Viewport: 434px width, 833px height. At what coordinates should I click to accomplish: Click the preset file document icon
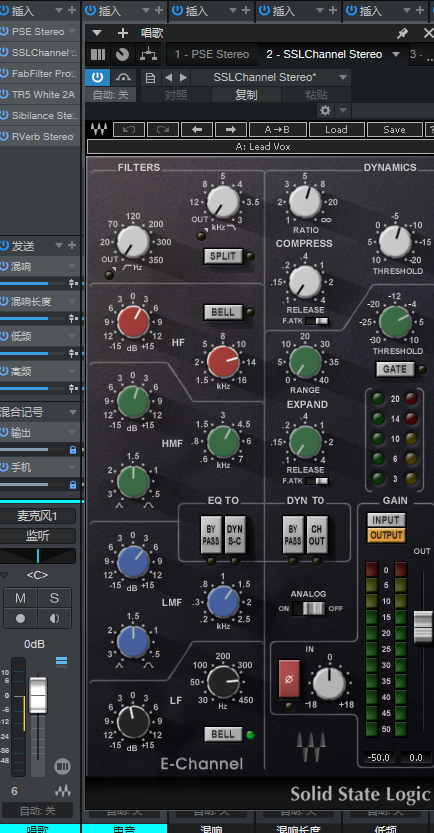tap(150, 78)
